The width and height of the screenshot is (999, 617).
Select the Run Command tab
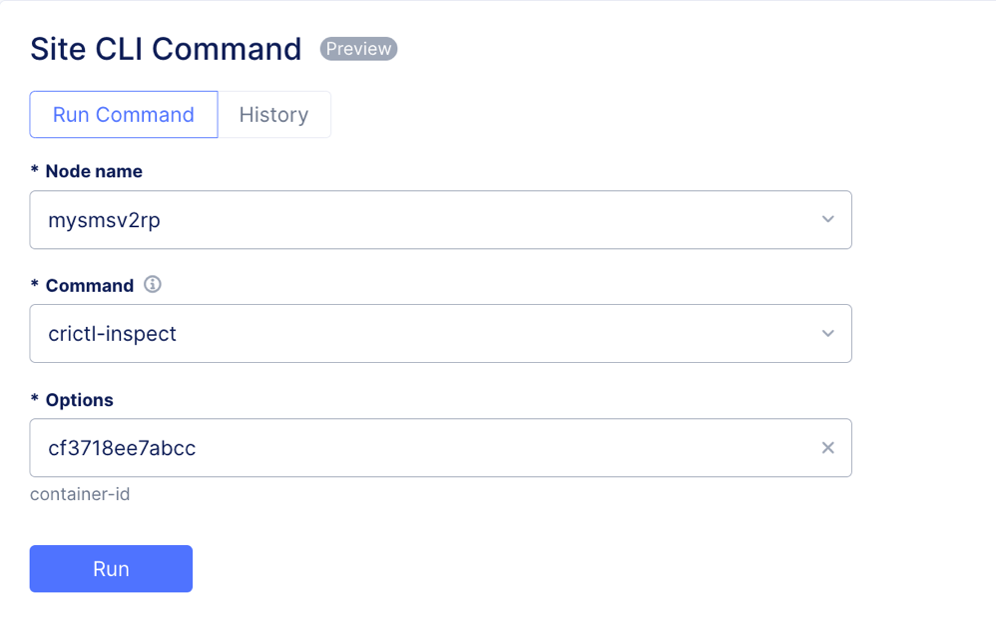(x=123, y=114)
